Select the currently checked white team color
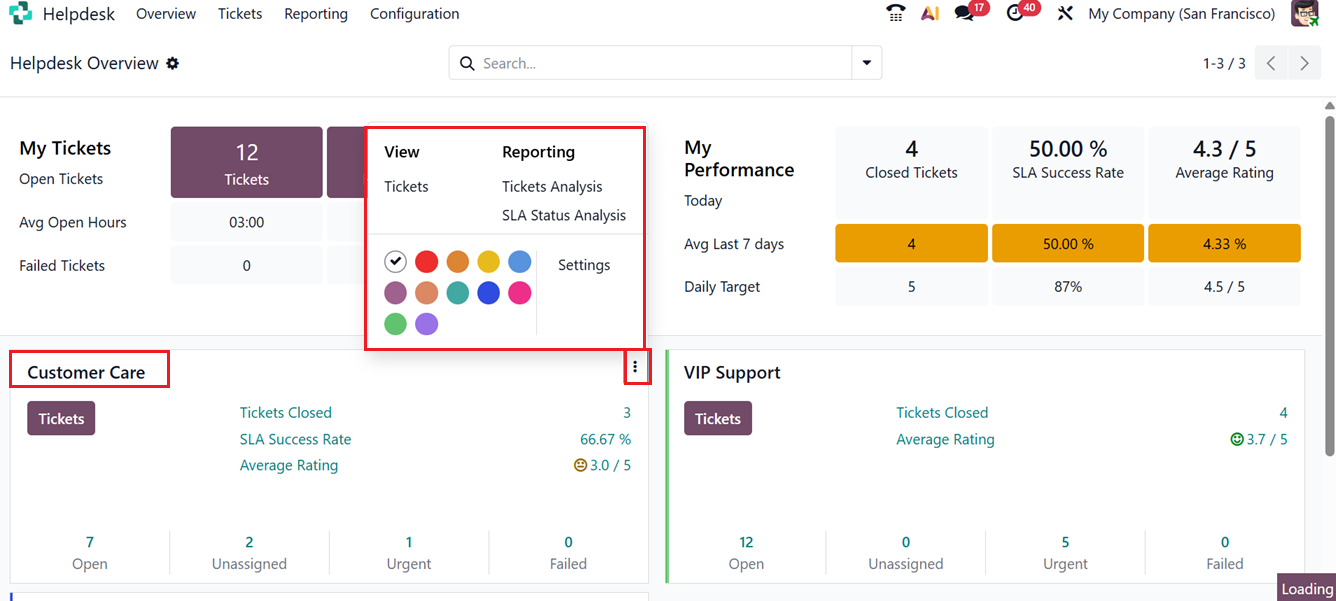 (x=395, y=261)
